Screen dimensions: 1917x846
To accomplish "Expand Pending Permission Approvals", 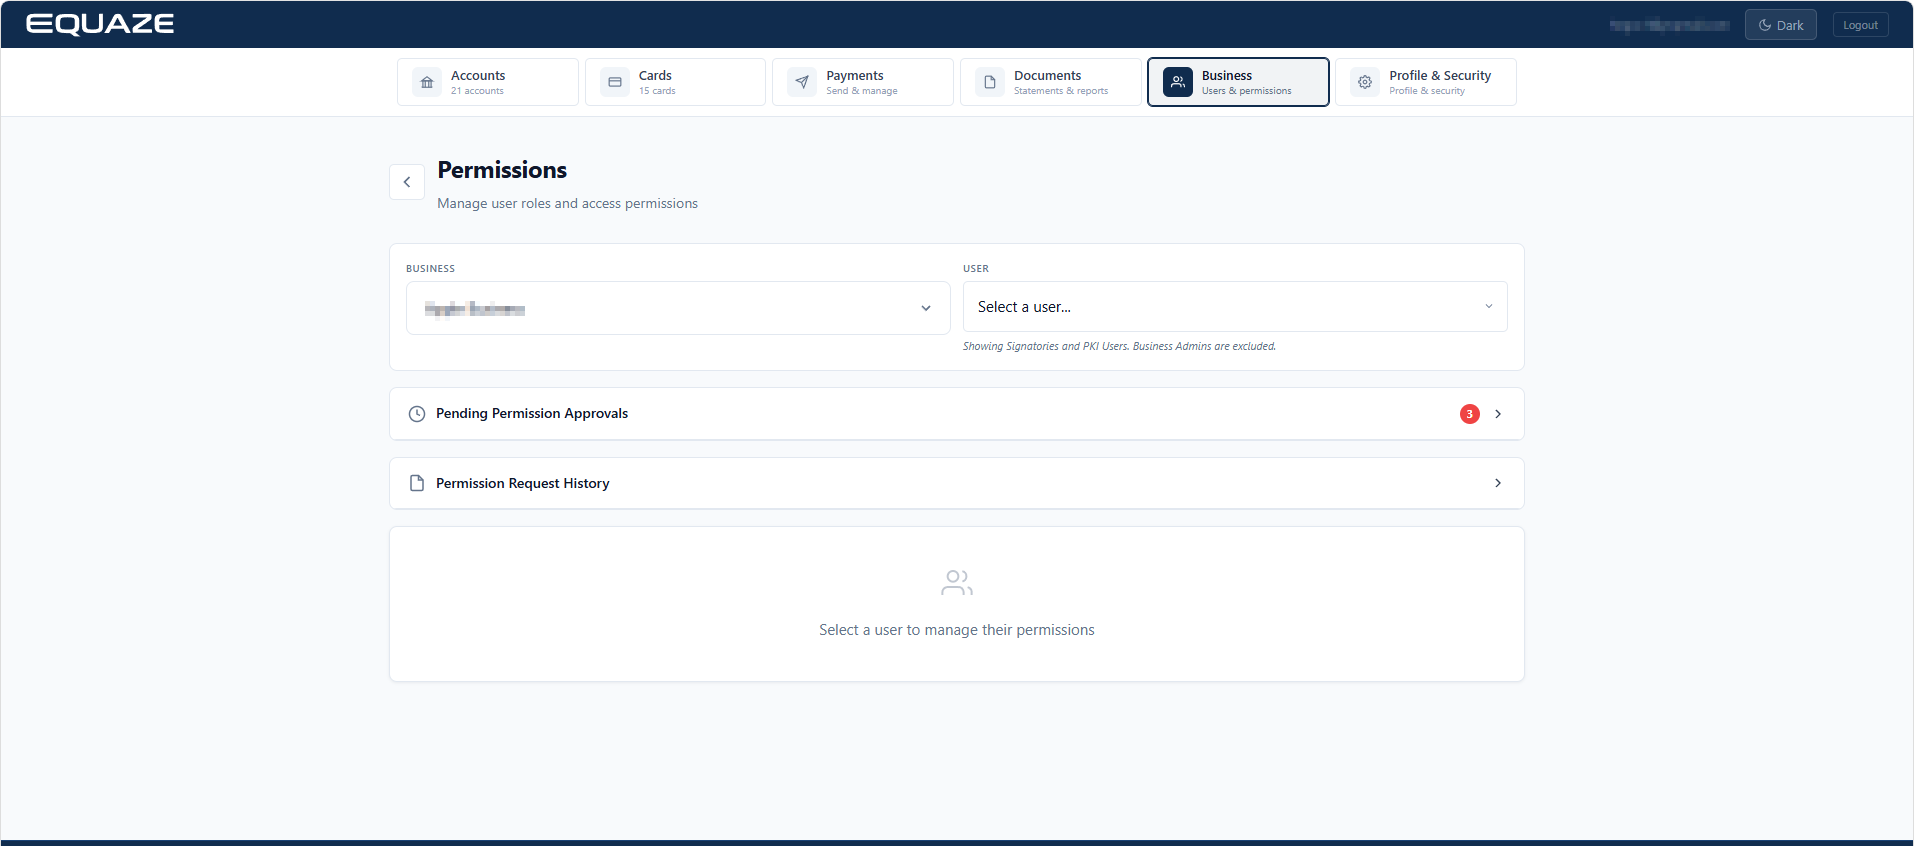I will tap(957, 414).
